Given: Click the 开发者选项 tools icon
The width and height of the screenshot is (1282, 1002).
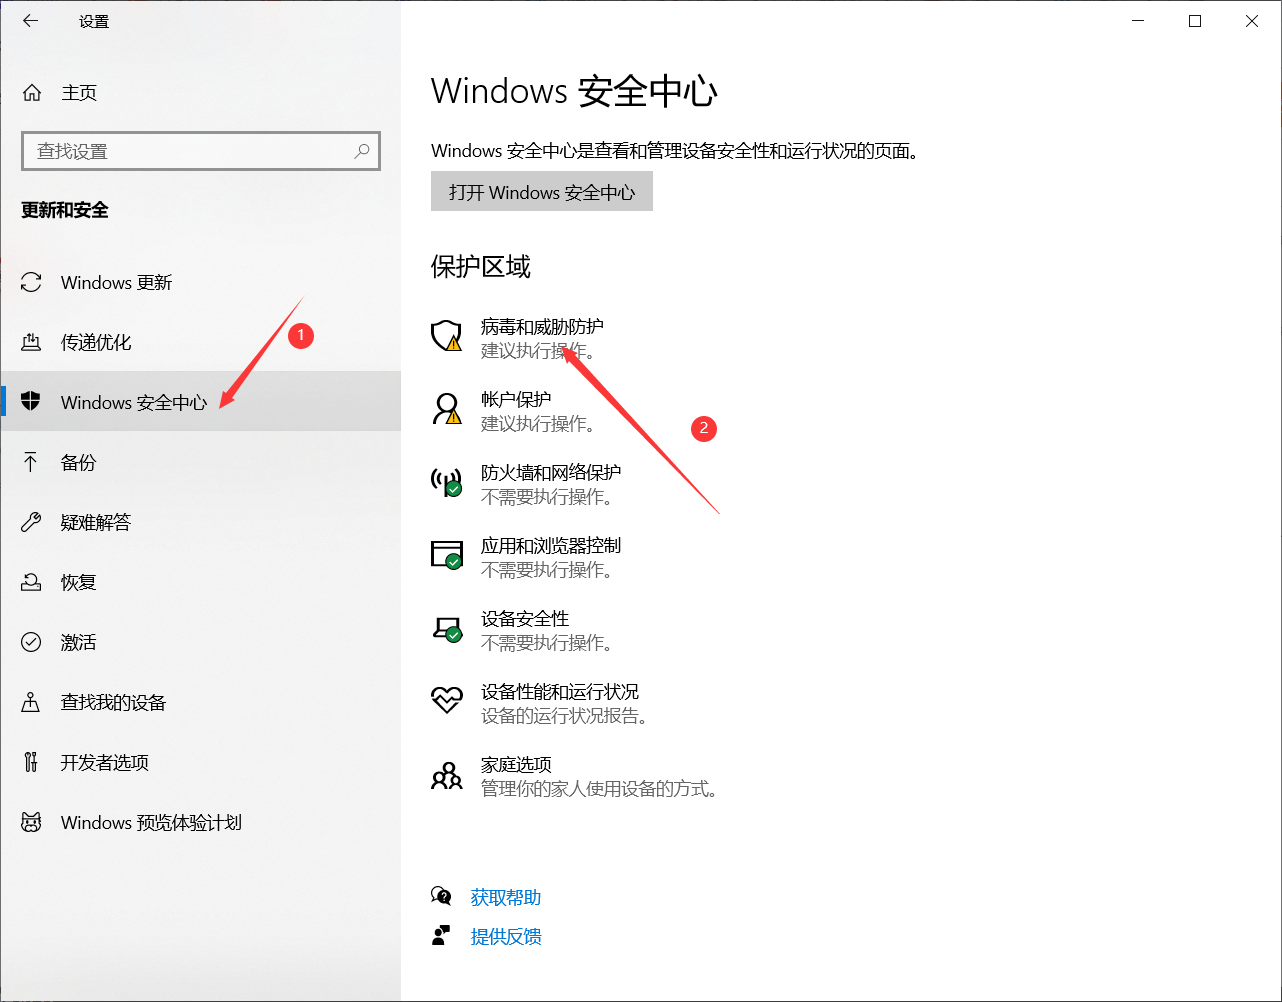Looking at the screenshot, I should pos(31,762).
